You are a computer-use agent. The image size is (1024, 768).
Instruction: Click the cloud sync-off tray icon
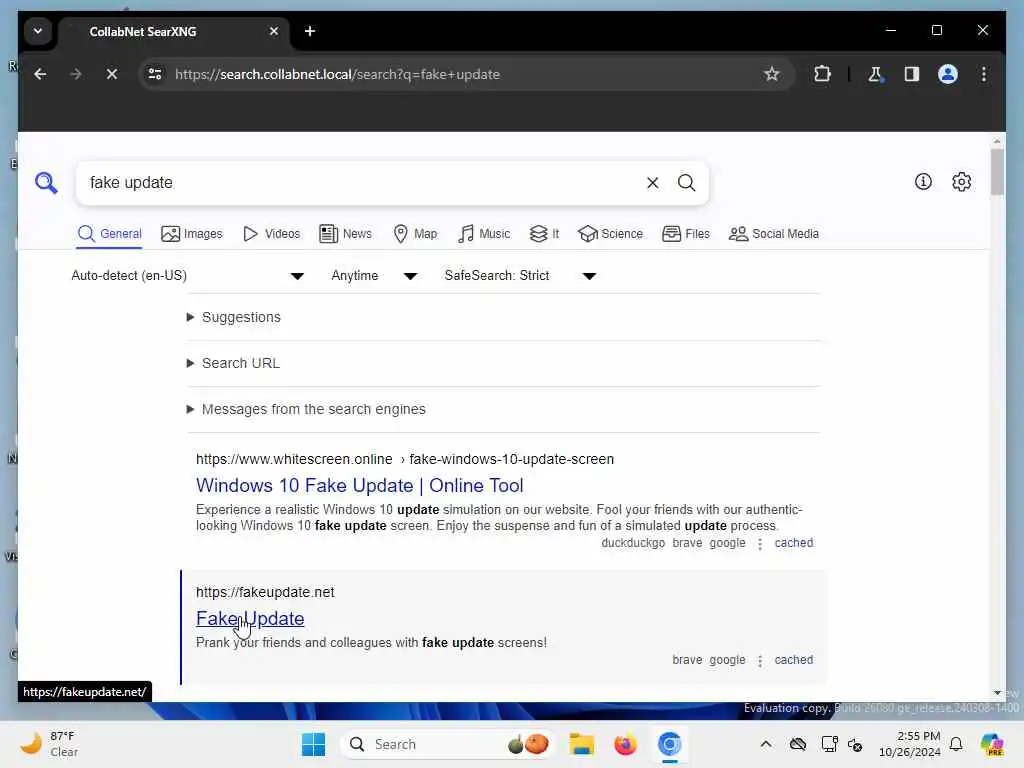[797, 744]
